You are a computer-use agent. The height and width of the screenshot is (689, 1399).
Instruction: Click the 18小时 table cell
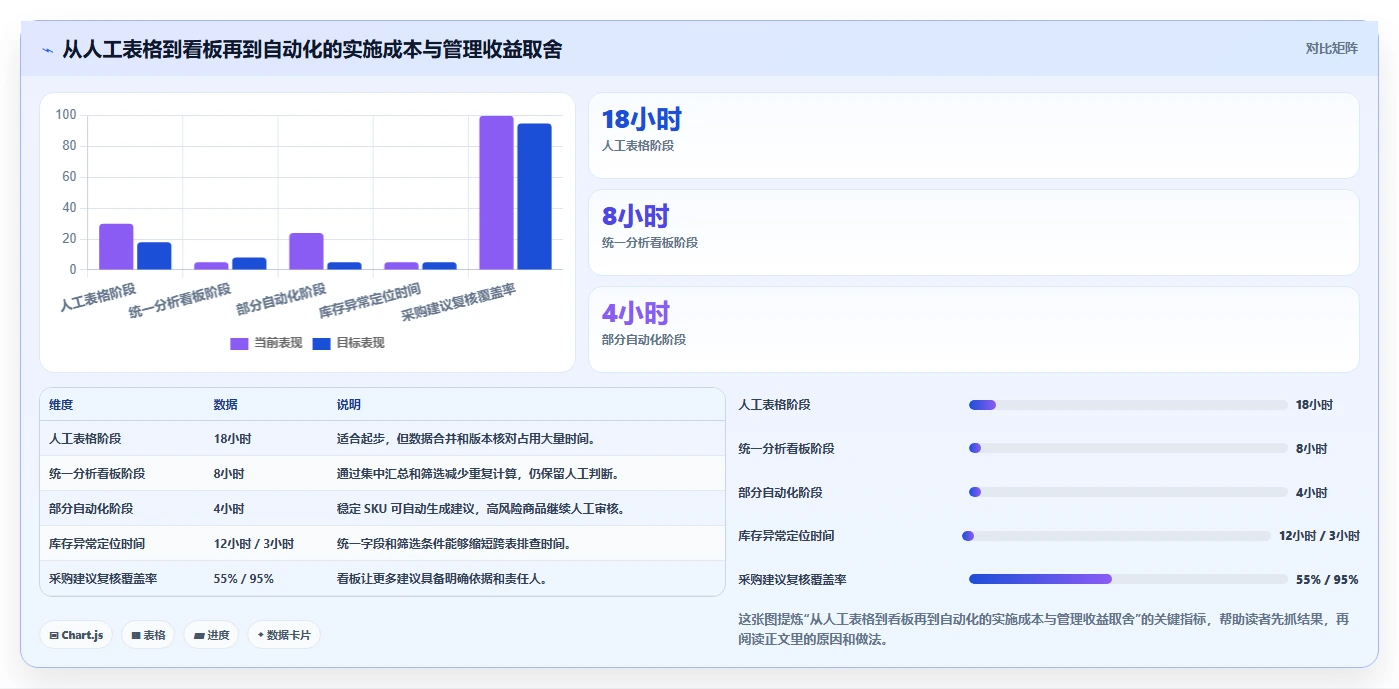(232, 439)
